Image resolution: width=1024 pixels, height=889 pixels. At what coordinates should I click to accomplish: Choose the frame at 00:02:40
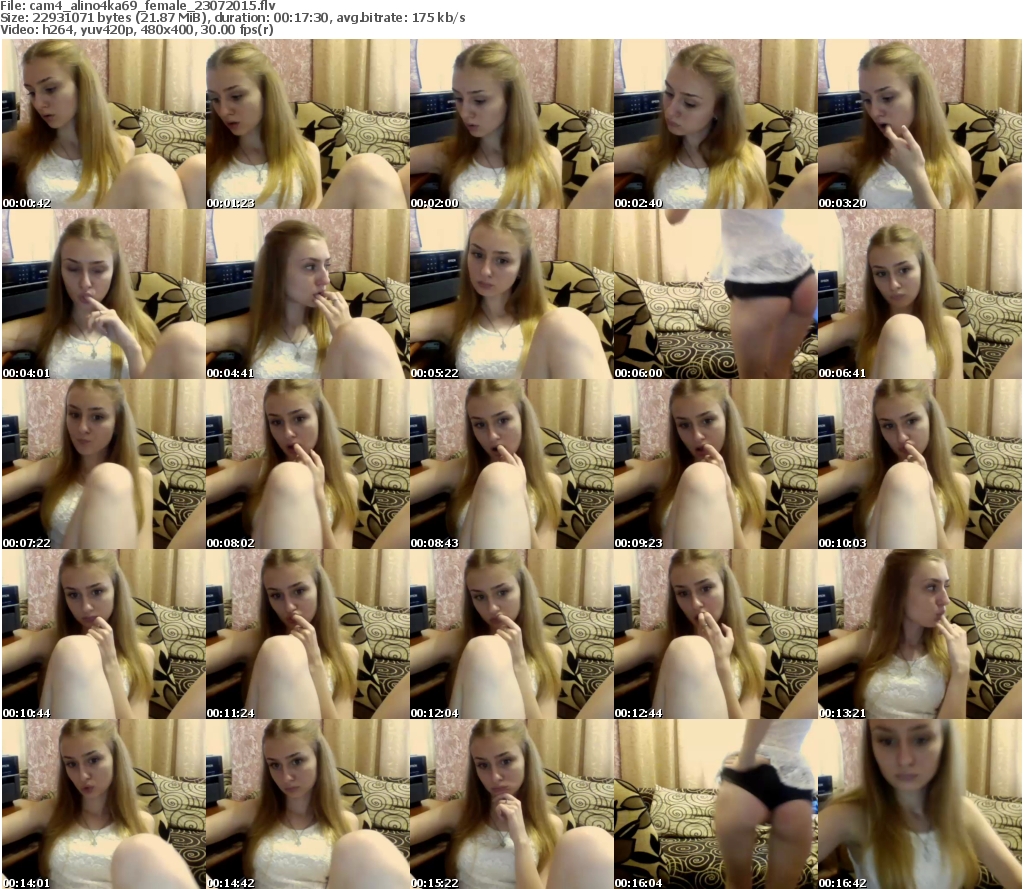(x=716, y=124)
